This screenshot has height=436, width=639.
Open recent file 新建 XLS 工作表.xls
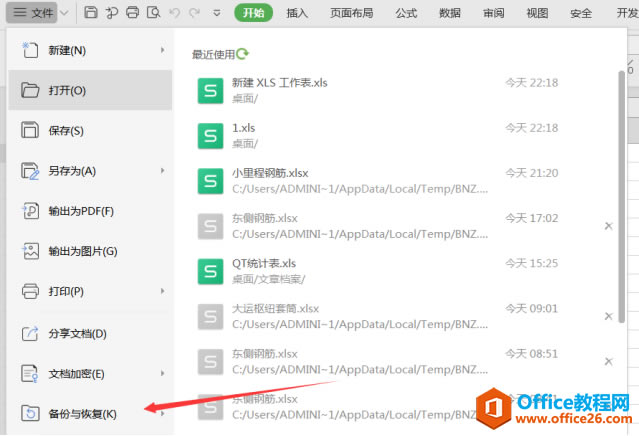tap(405, 90)
